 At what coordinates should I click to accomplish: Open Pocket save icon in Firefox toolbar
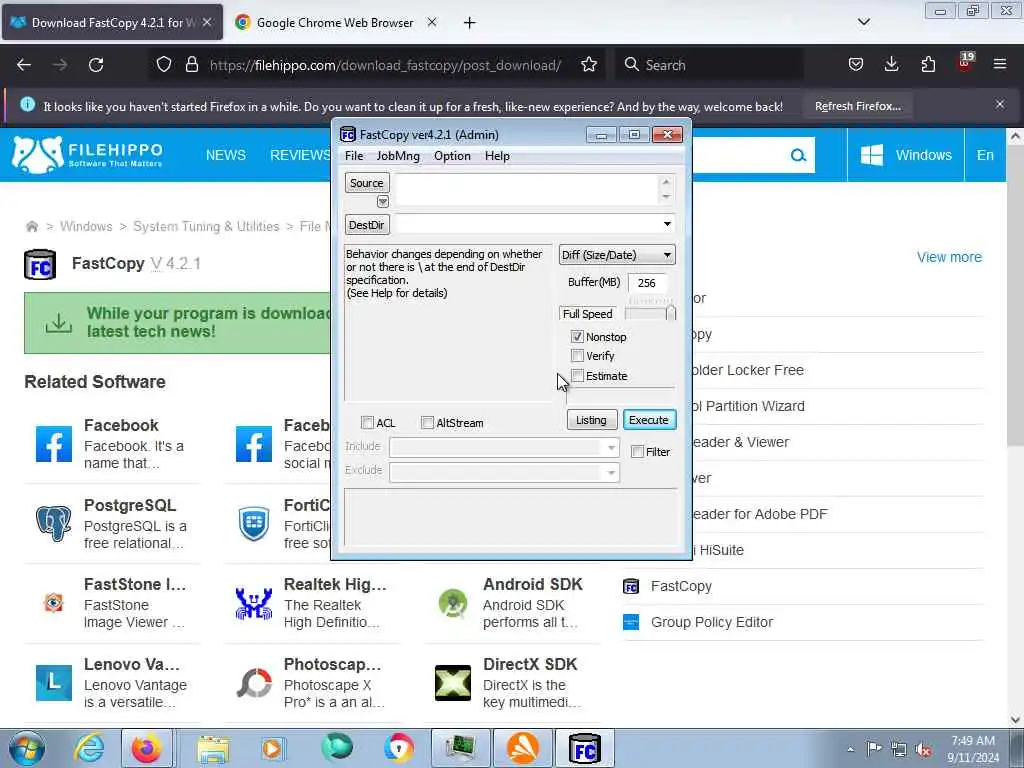tap(856, 65)
